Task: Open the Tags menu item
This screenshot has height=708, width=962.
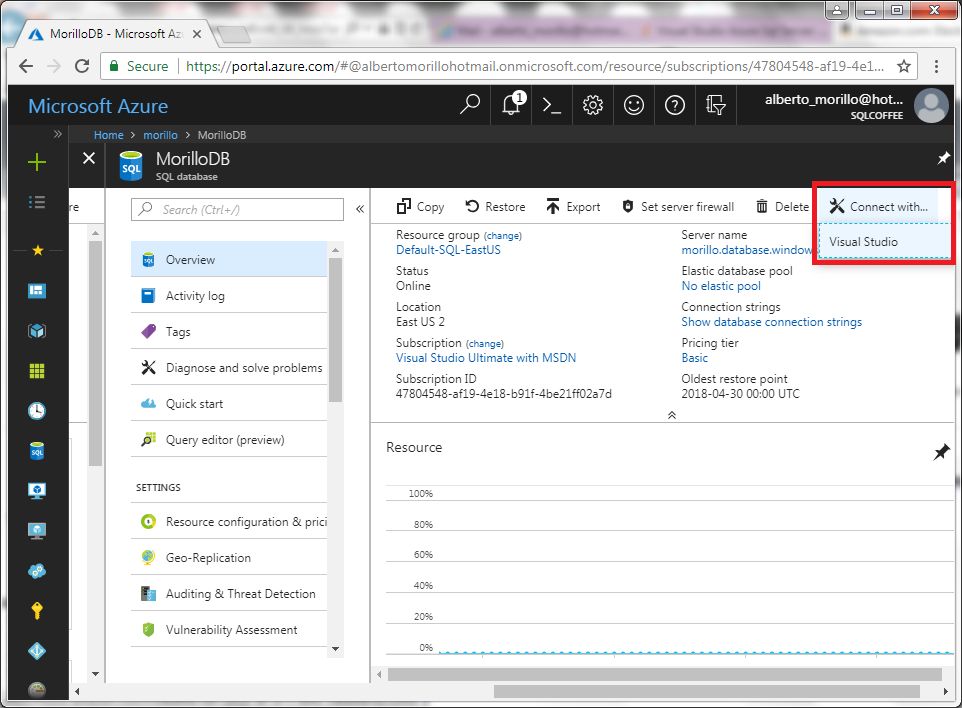Action: point(229,332)
